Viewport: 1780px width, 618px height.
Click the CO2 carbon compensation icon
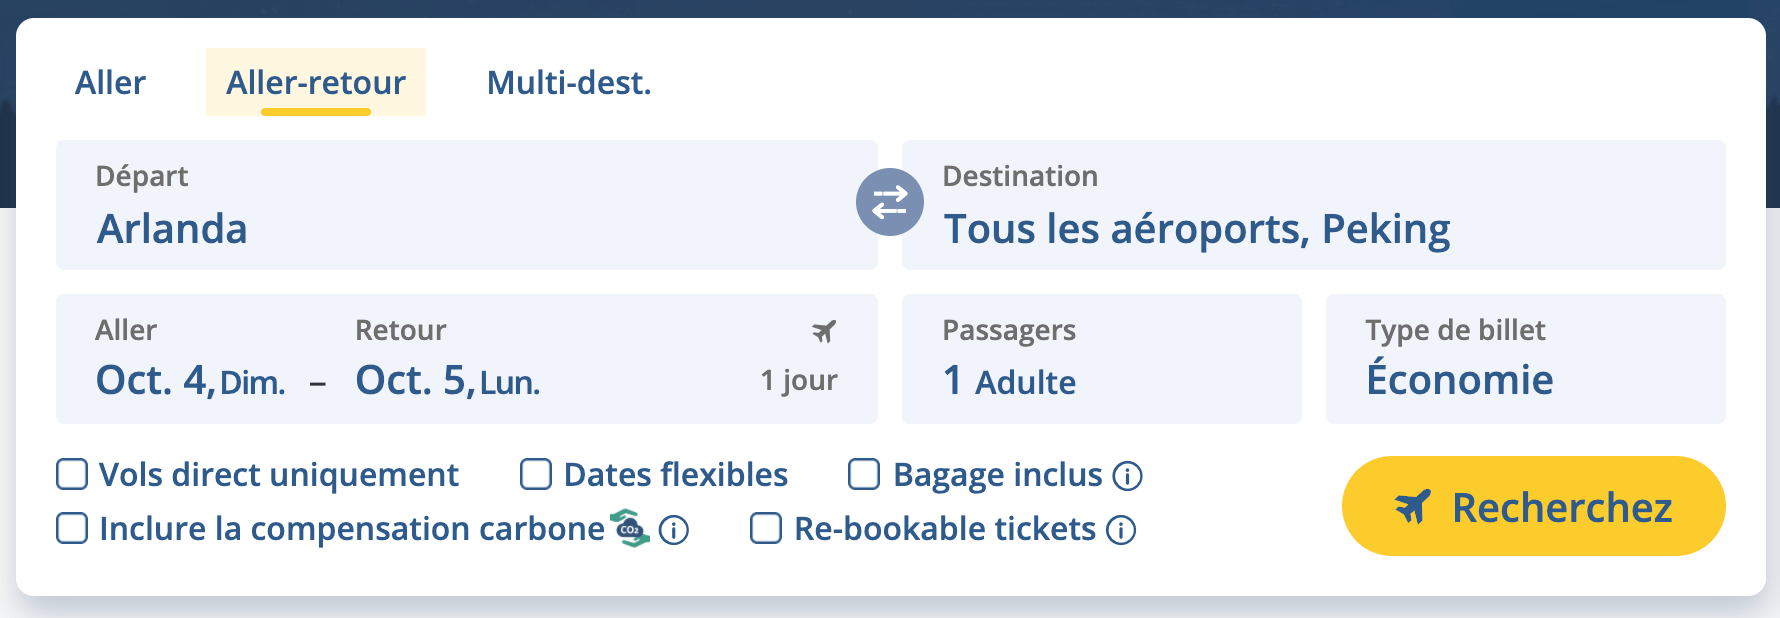point(630,528)
